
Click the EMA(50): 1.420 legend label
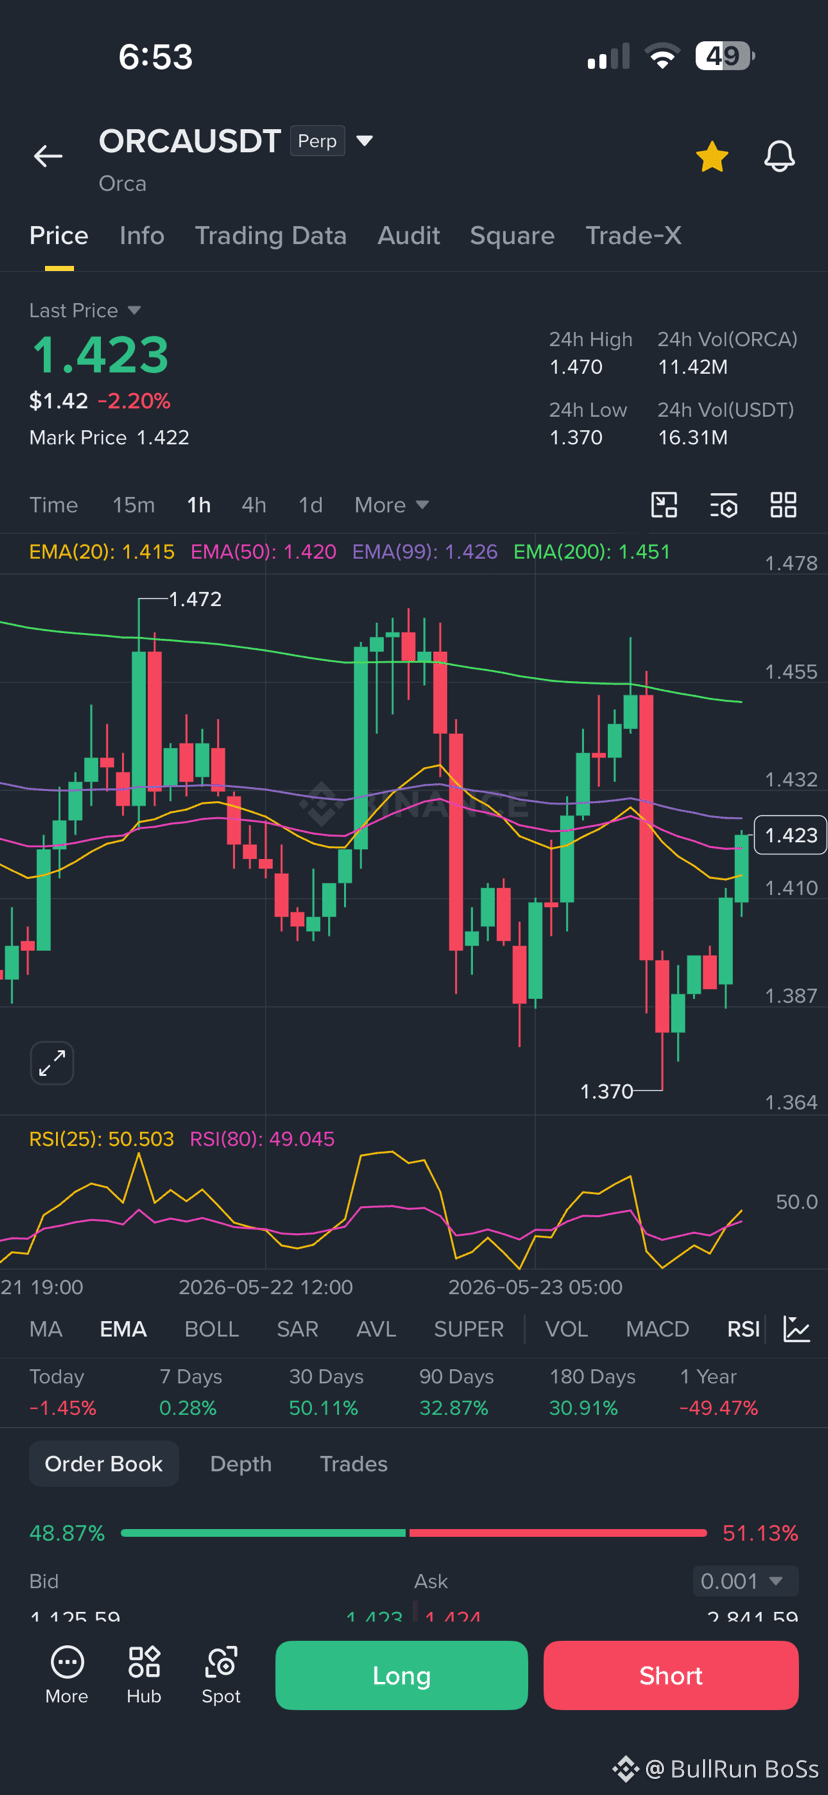click(x=263, y=552)
